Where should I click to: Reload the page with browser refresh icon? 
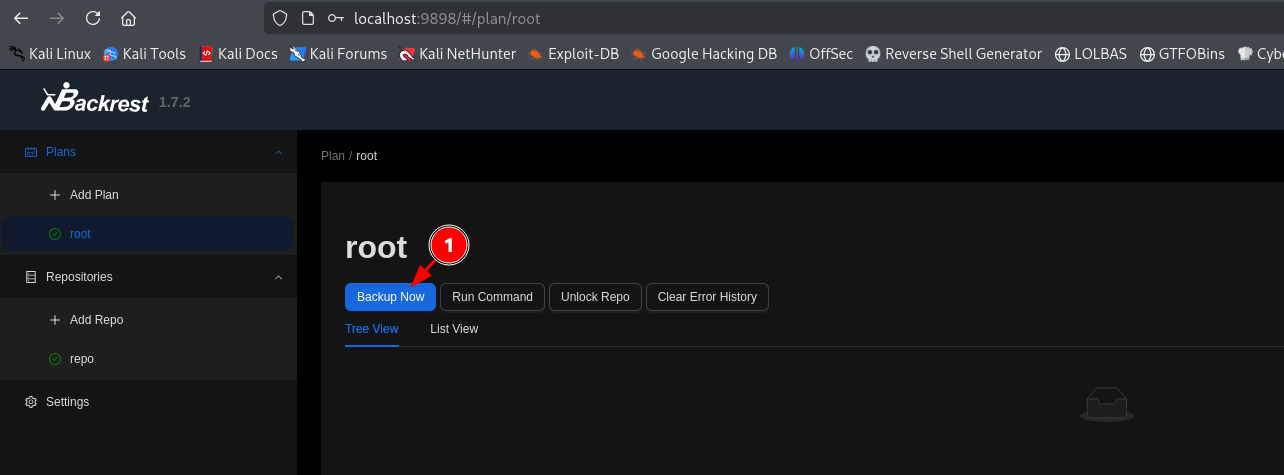tap(93, 18)
